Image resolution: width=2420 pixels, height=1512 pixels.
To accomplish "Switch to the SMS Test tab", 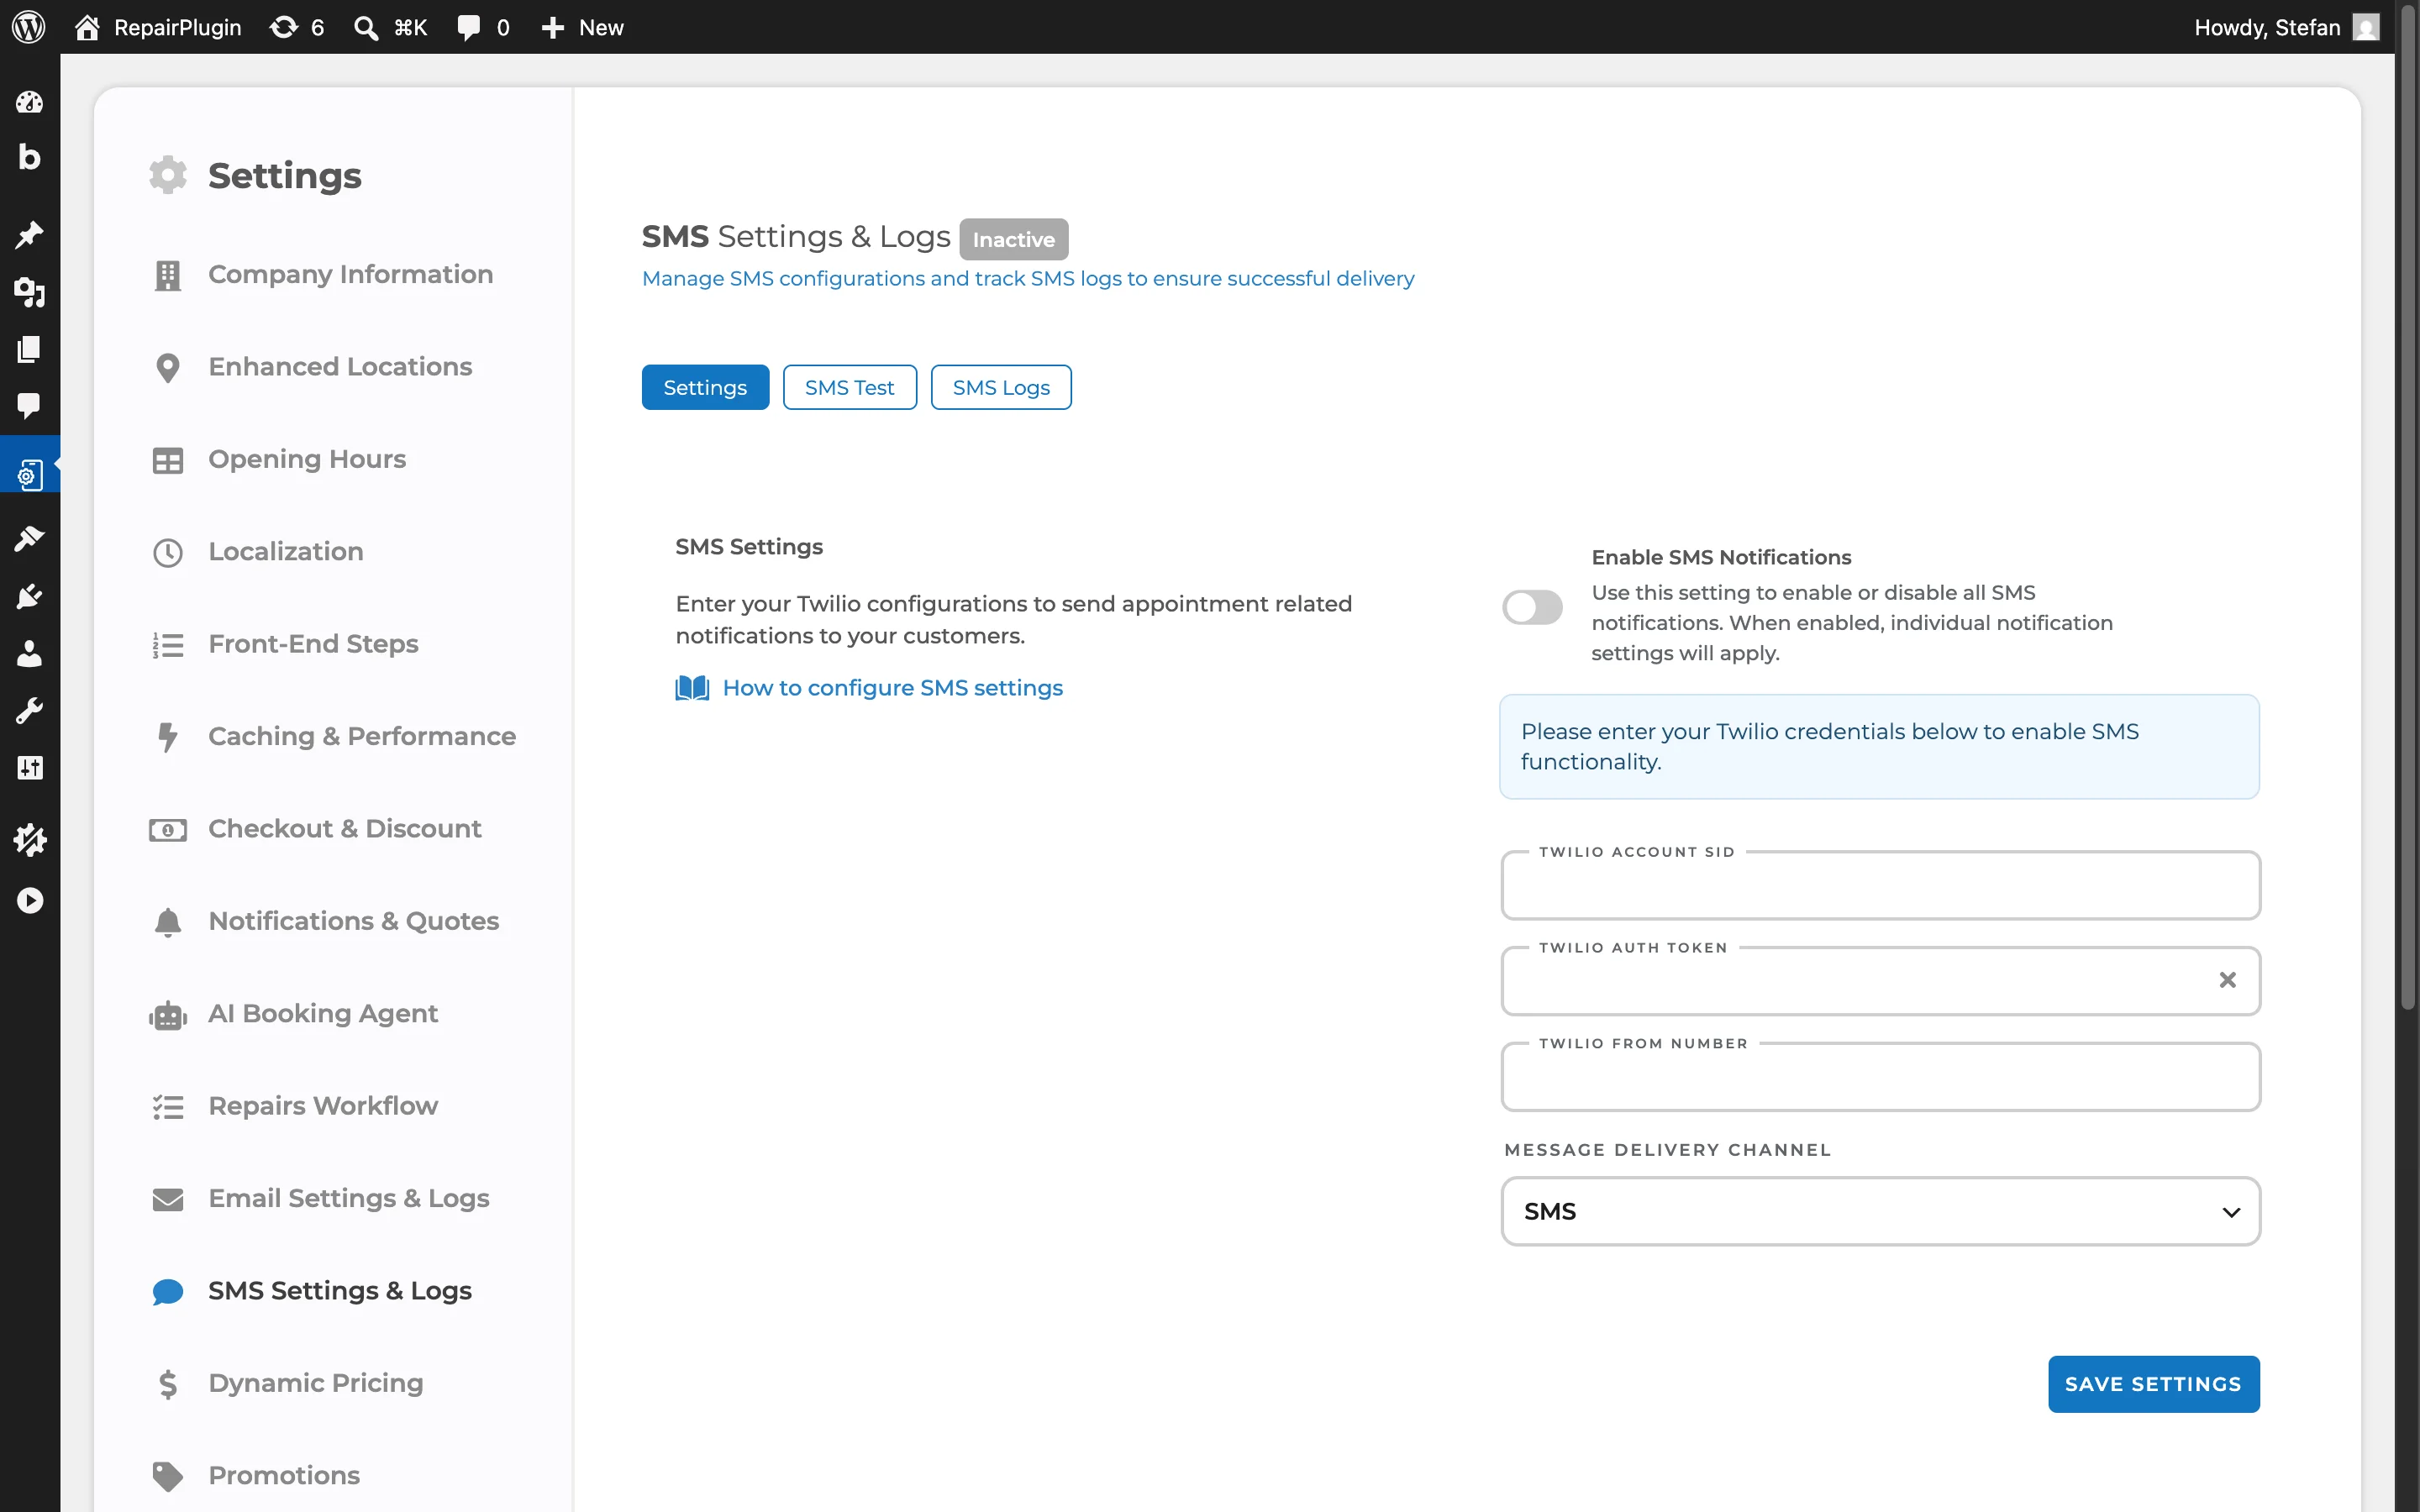I will coord(849,387).
